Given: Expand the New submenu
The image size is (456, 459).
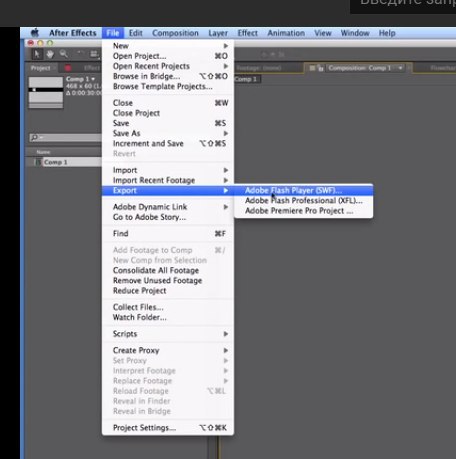Looking at the screenshot, I should click(168, 46).
